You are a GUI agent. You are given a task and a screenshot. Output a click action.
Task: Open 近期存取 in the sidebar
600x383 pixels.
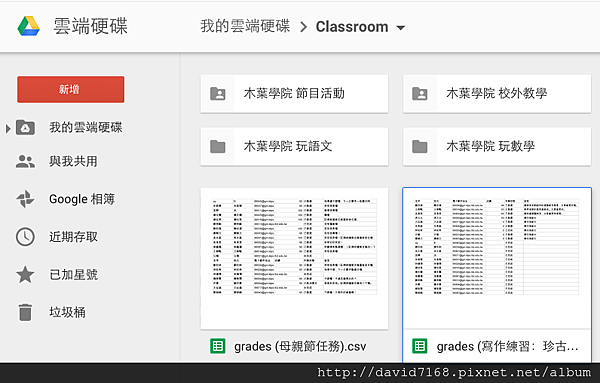[73, 237]
